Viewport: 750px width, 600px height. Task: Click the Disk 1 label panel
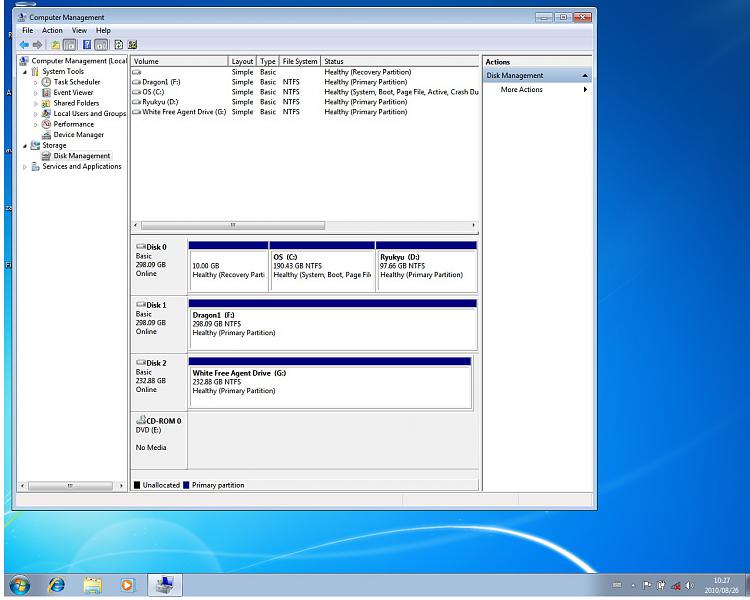click(x=158, y=324)
